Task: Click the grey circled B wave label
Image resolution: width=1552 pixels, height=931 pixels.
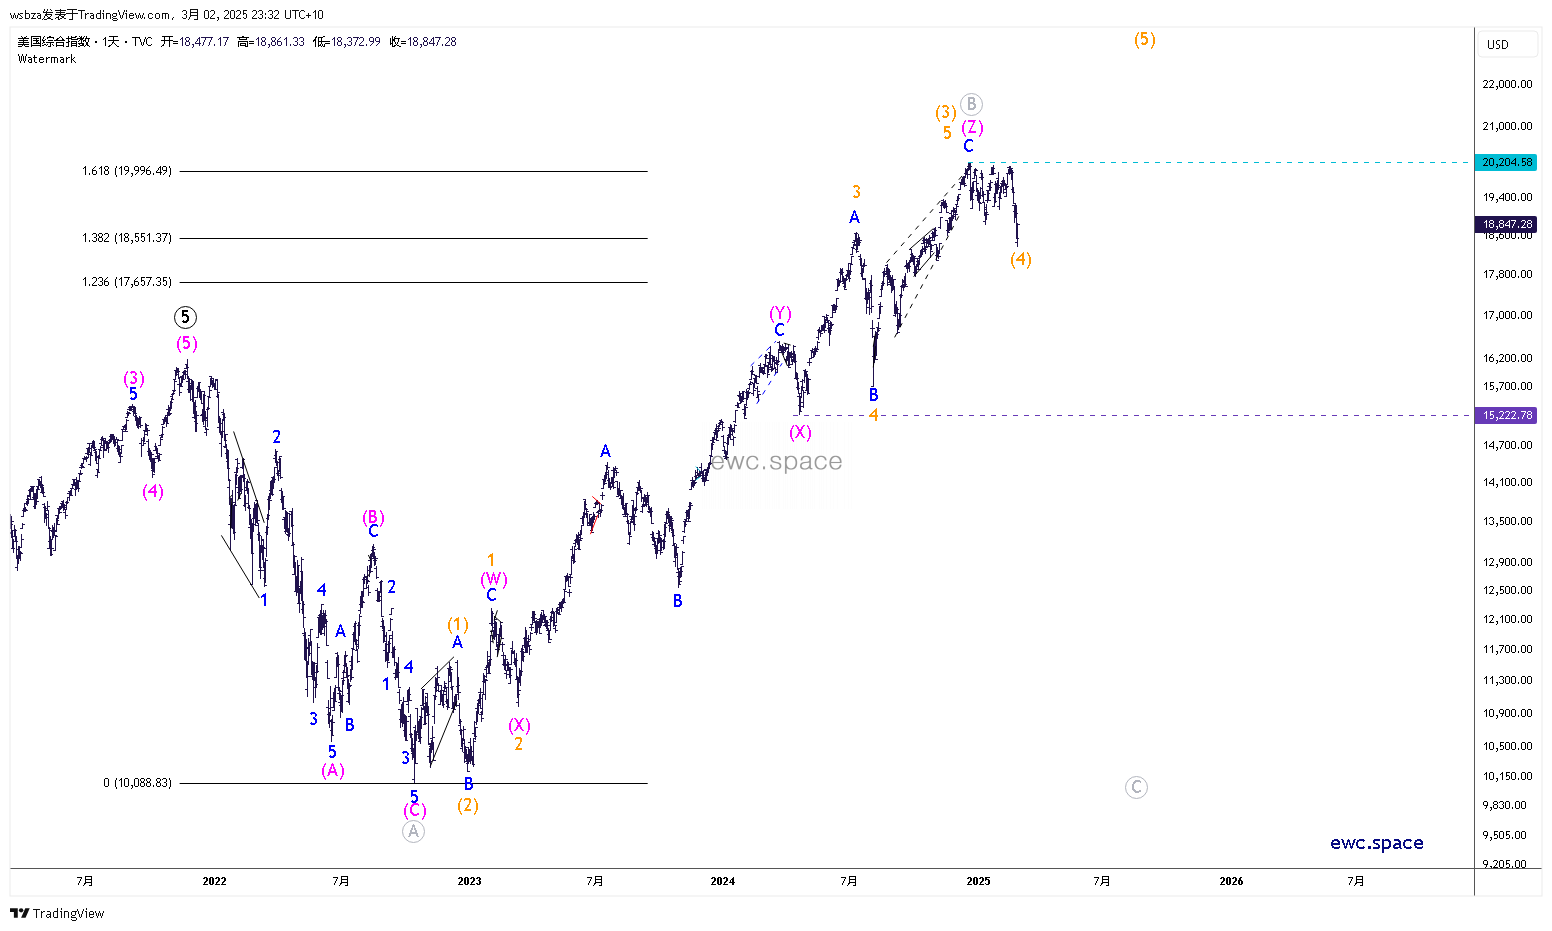Action: pos(971,104)
